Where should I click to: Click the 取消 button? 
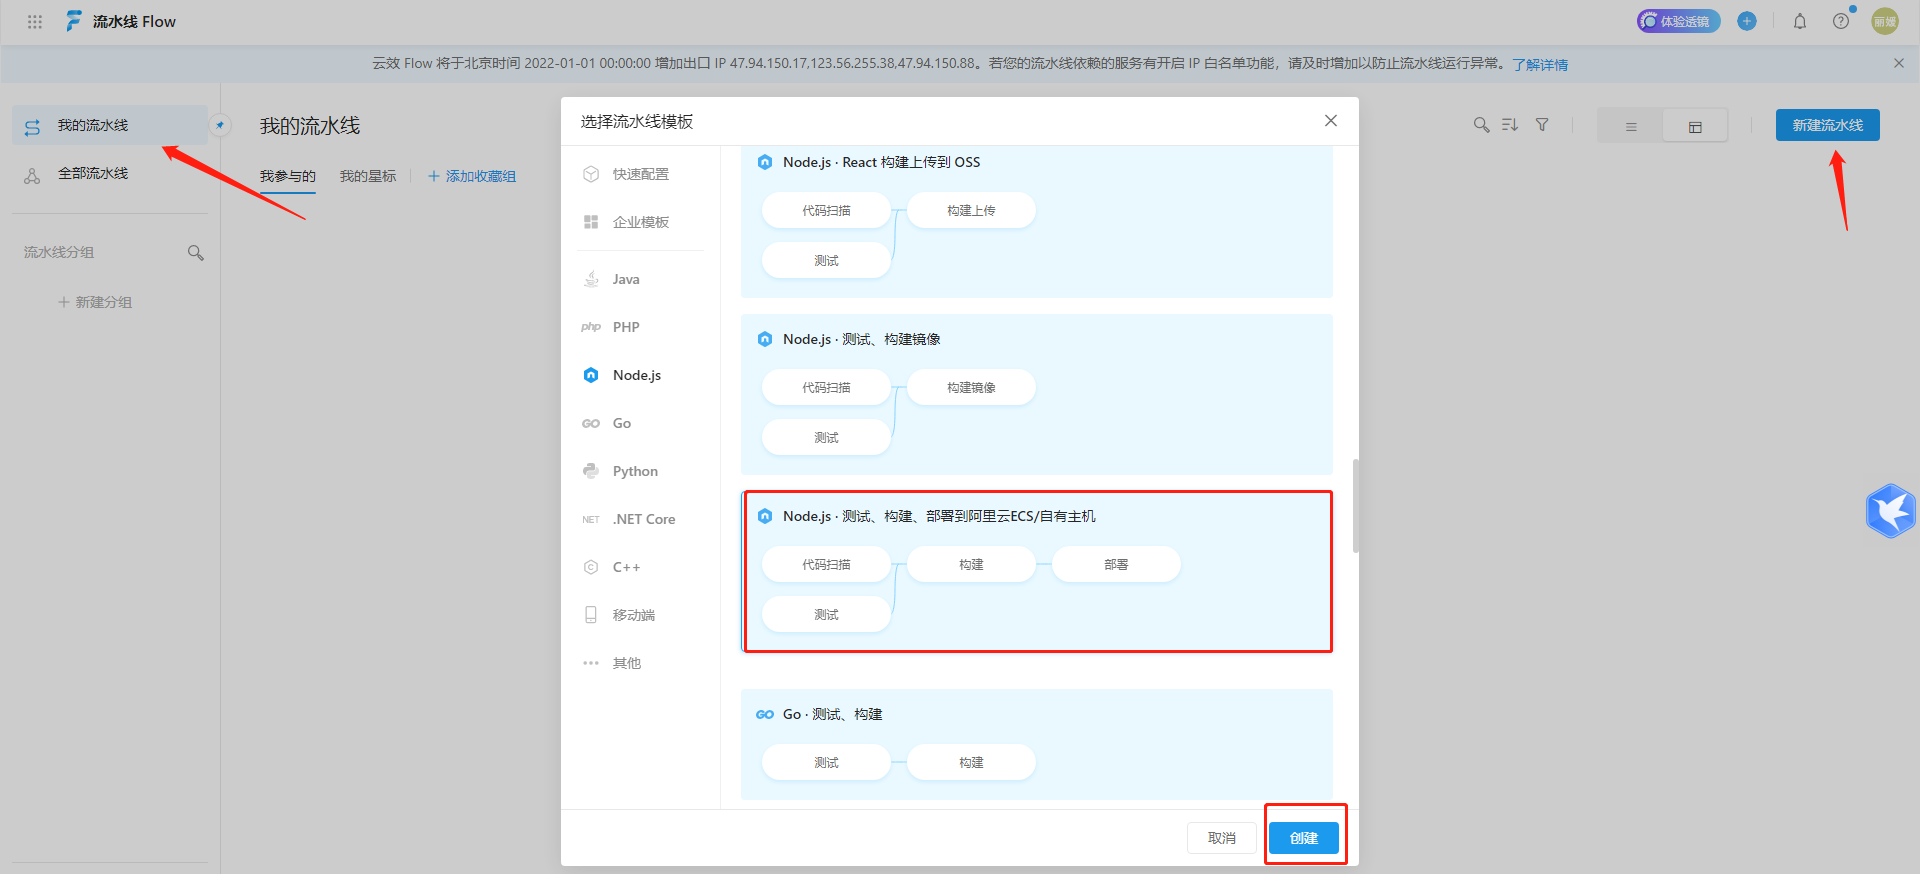[1222, 838]
